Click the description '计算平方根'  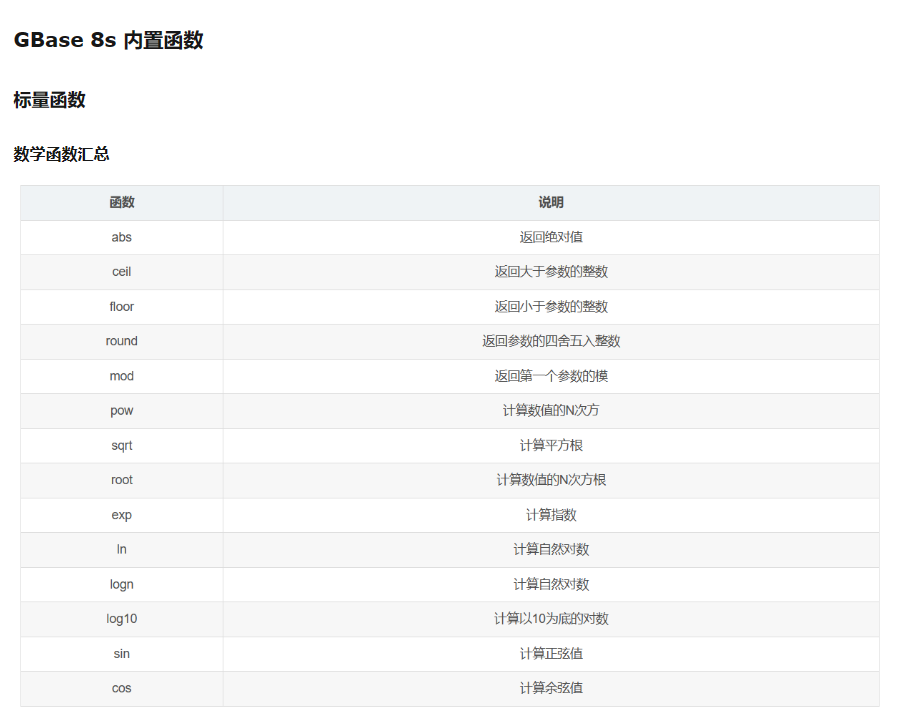[x=551, y=445]
